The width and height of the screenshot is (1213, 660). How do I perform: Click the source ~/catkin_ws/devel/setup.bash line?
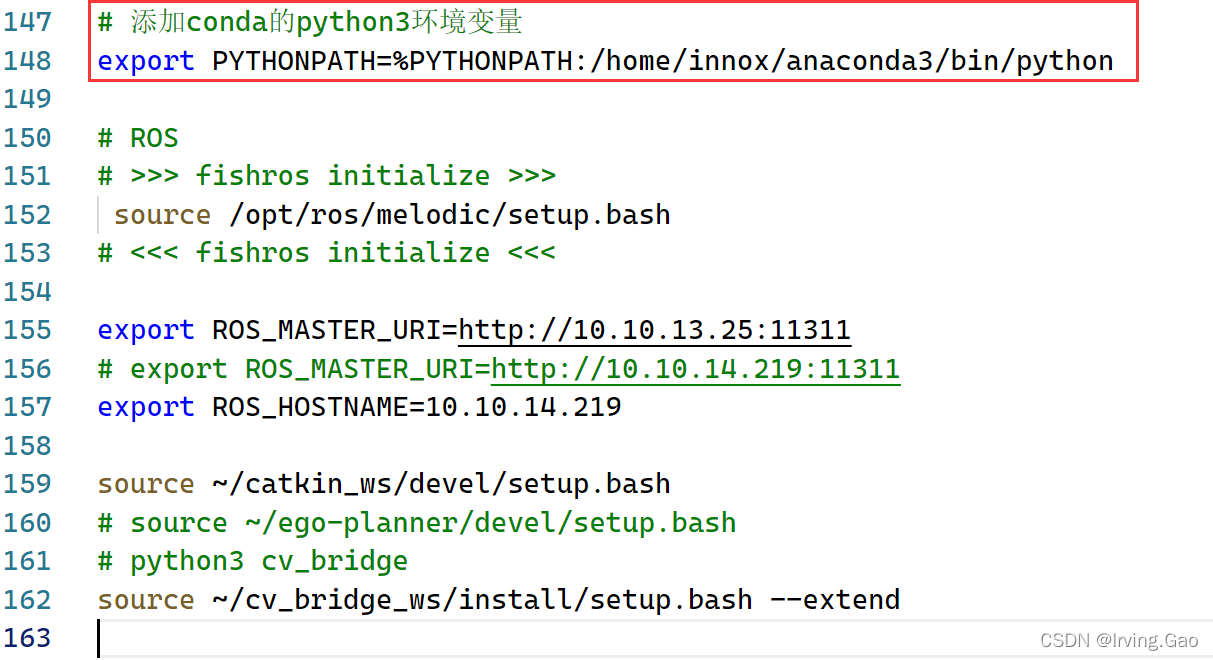(383, 483)
